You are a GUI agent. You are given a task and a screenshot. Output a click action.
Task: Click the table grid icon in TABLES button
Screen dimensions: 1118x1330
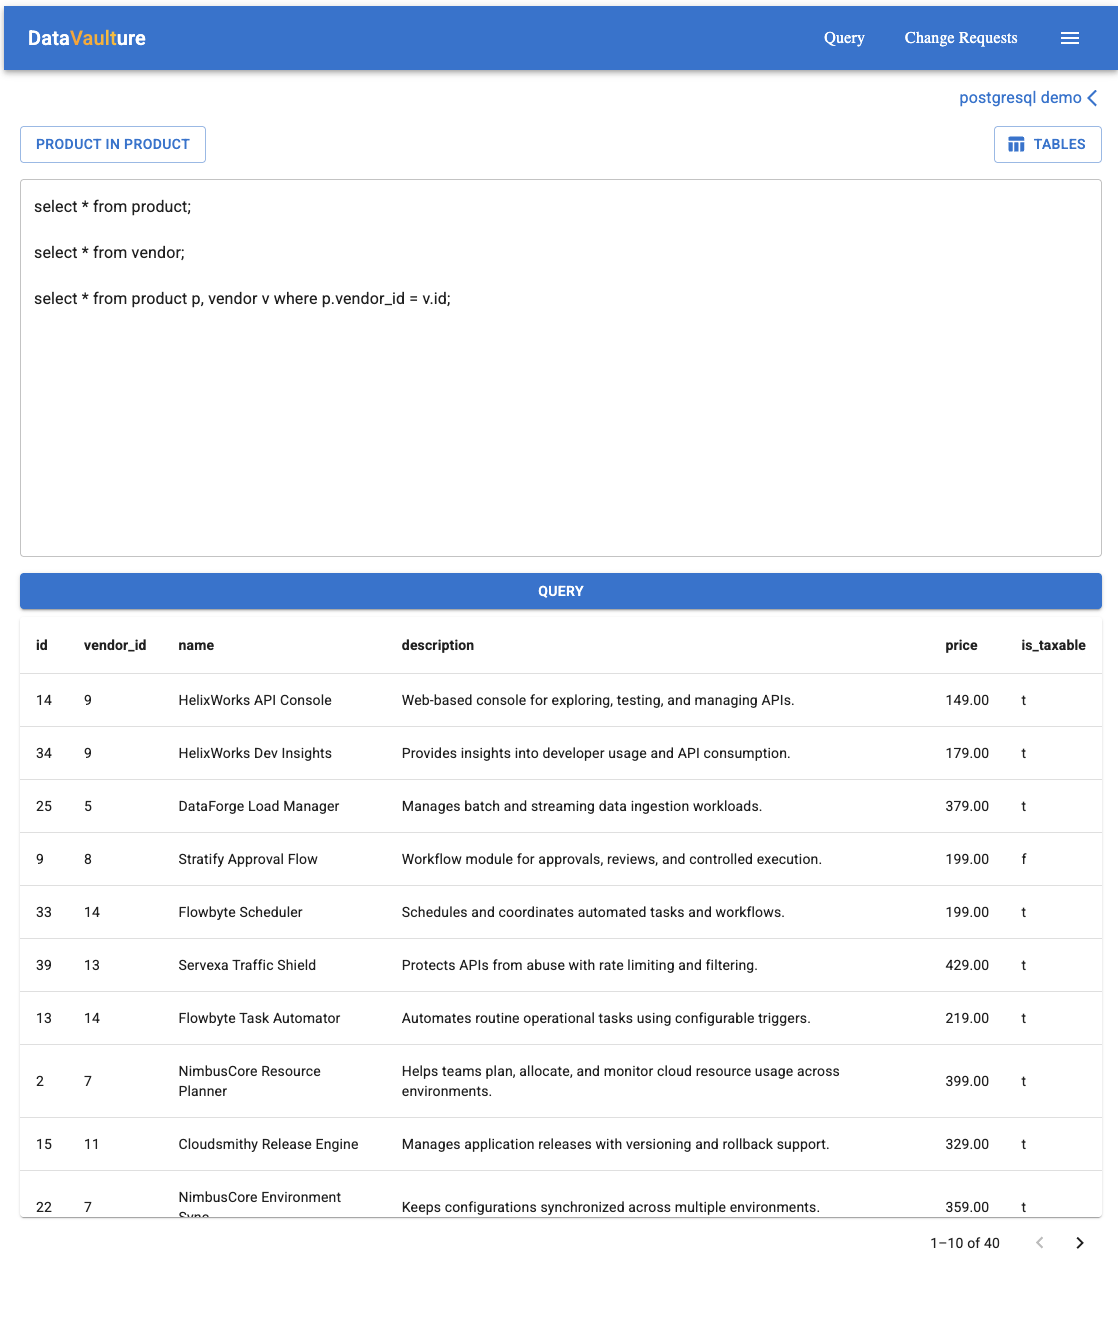coord(1016,144)
